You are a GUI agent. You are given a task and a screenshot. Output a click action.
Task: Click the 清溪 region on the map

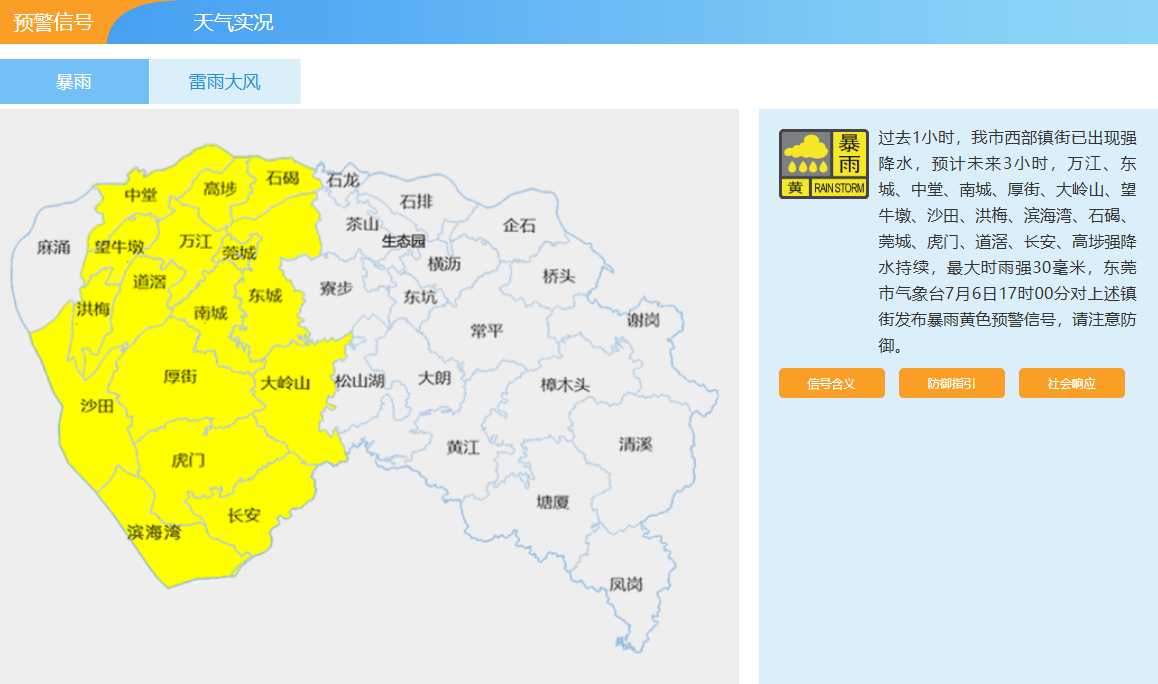[635, 444]
